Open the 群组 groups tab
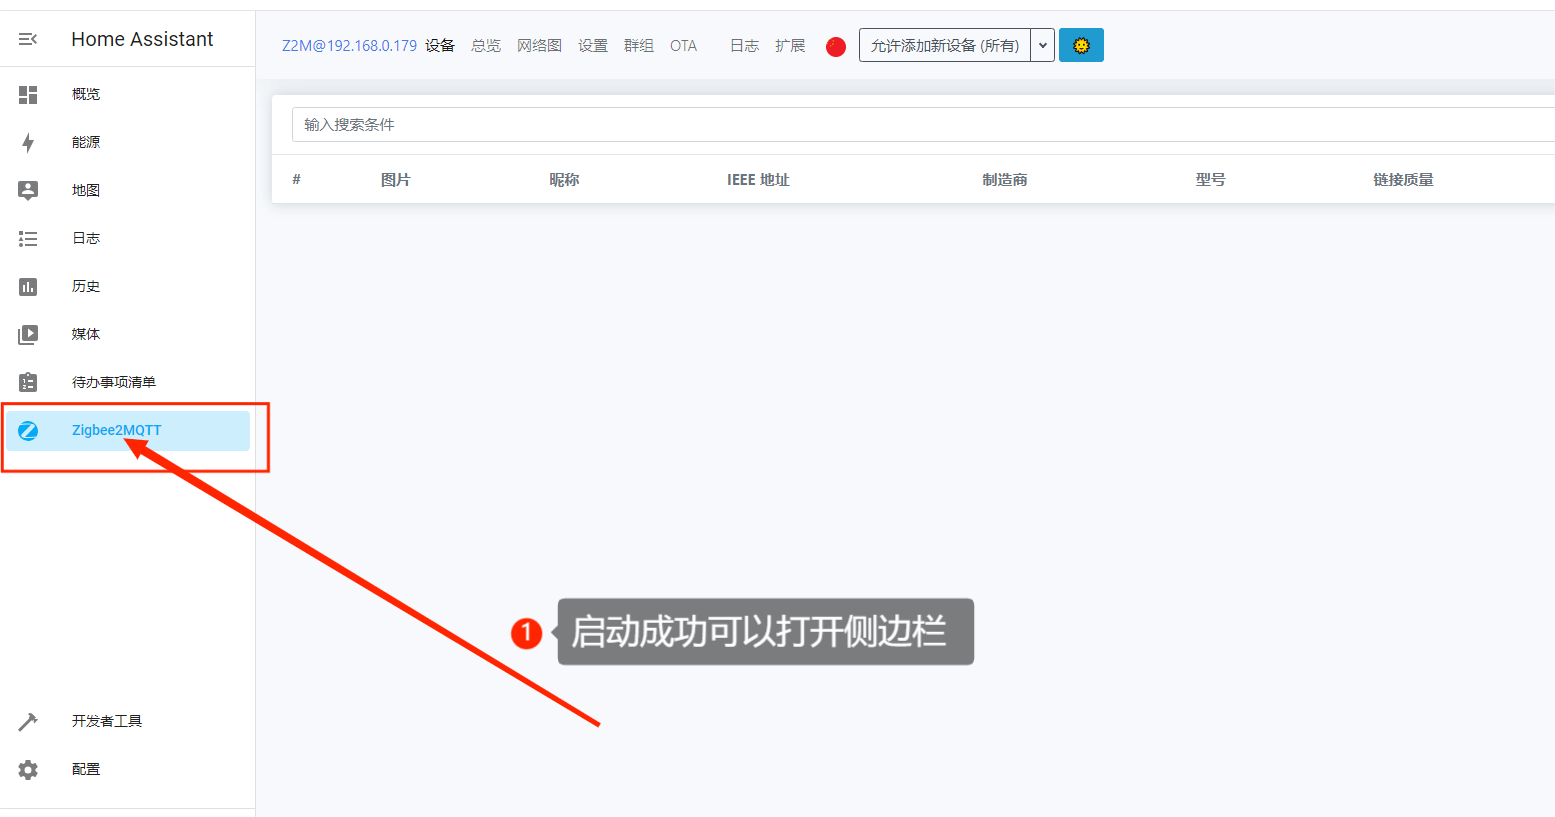The height and width of the screenshot is (817, 1555). (638, 46)
